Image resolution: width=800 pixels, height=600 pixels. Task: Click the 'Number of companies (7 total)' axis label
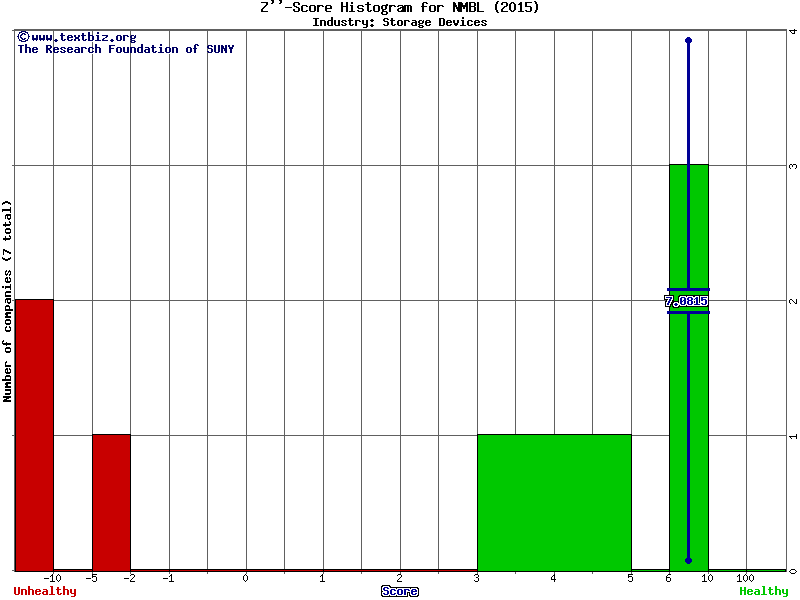[7, 301]
